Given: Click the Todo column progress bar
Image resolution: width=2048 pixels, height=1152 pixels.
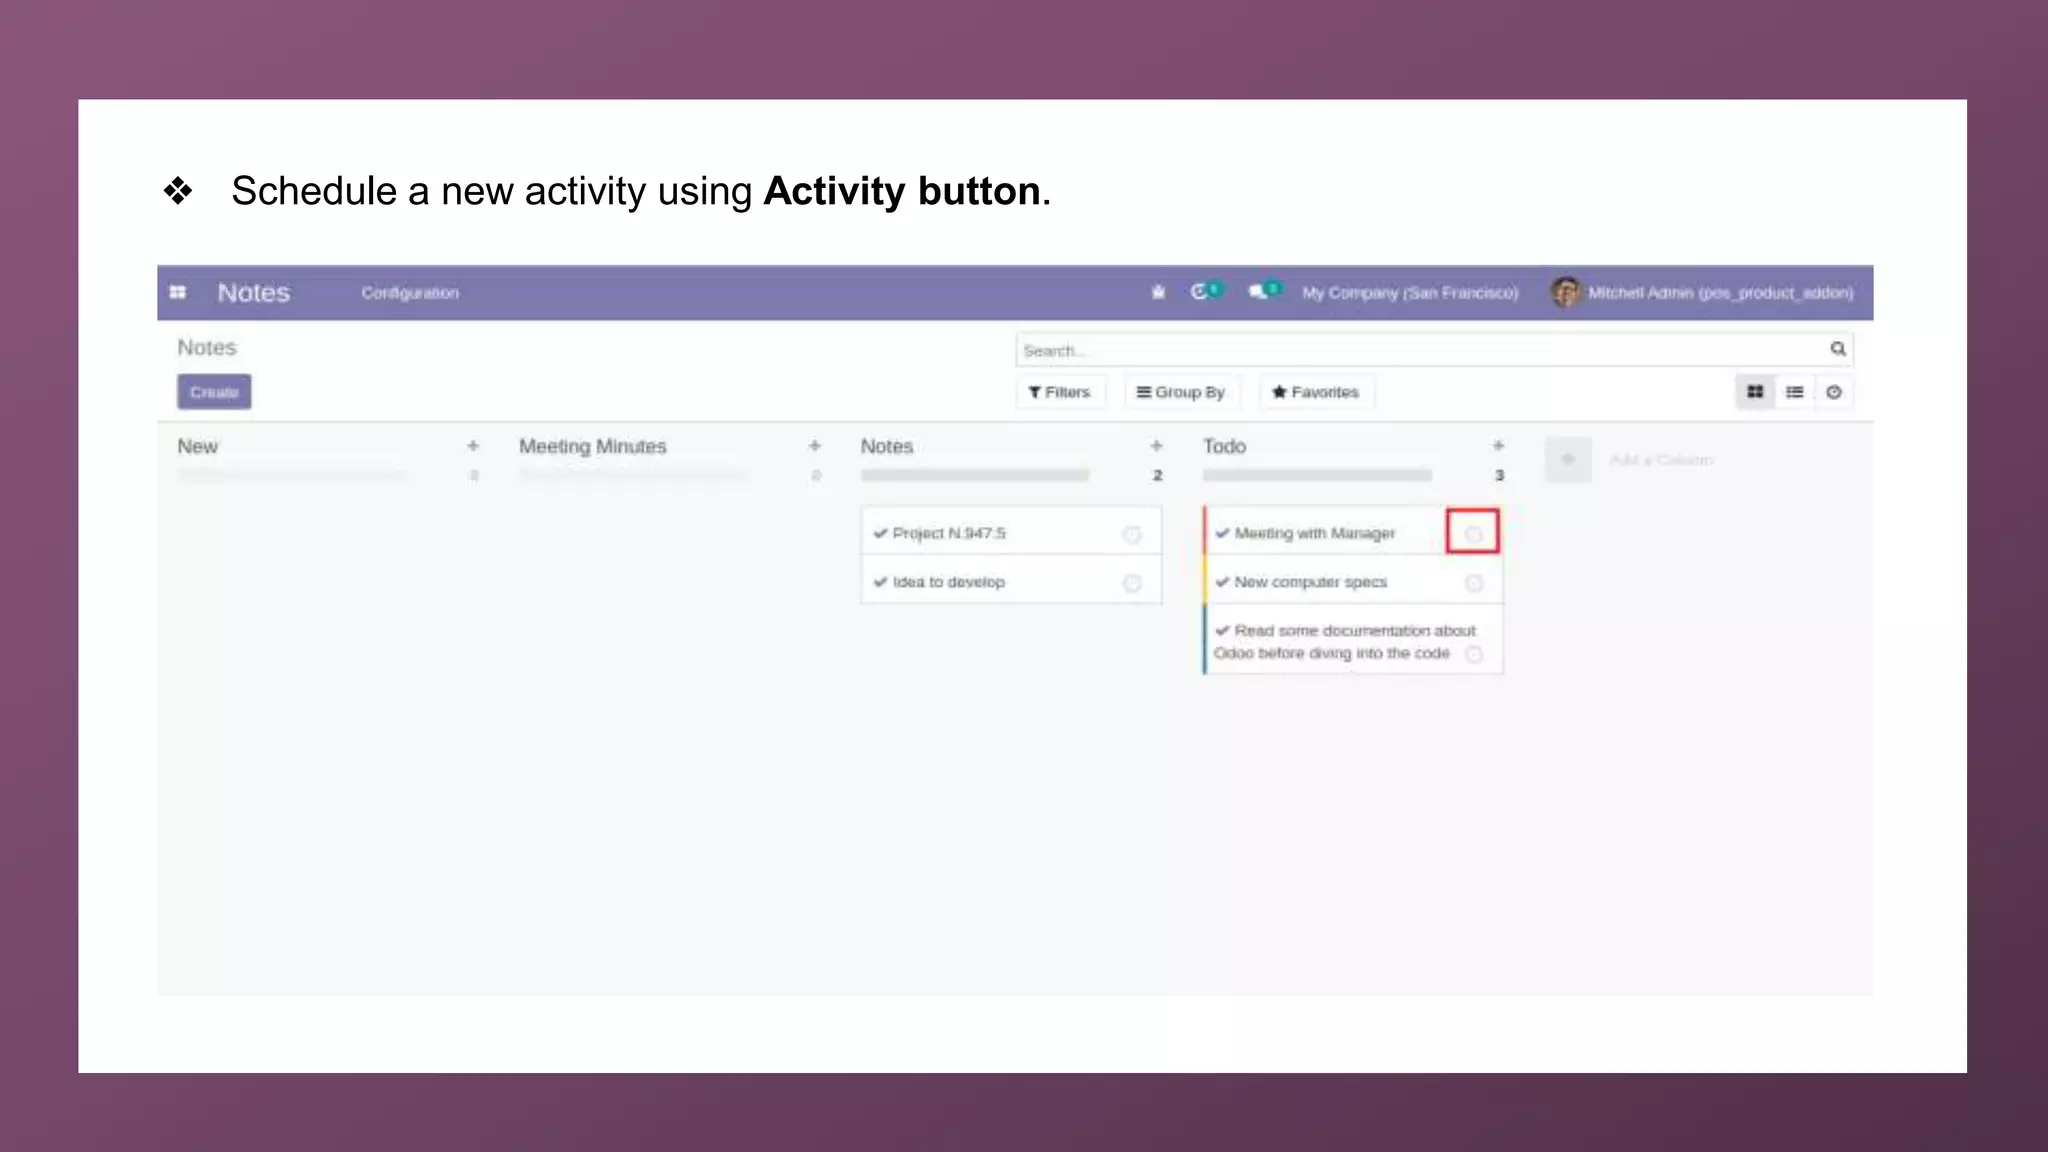Looking at the screenshot, I should [1316, 476].
